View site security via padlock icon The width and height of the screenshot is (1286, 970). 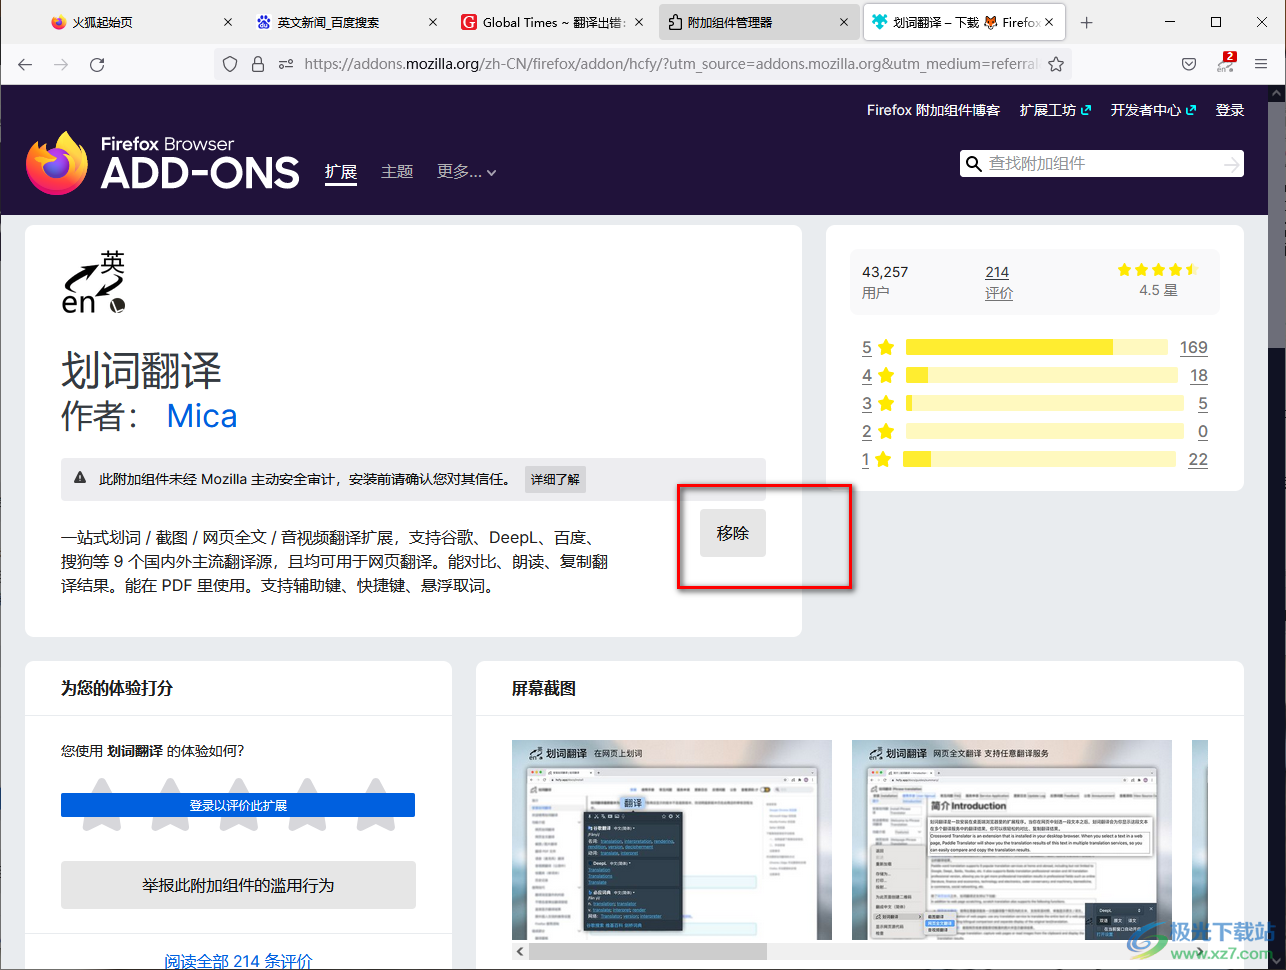(258, 64)
